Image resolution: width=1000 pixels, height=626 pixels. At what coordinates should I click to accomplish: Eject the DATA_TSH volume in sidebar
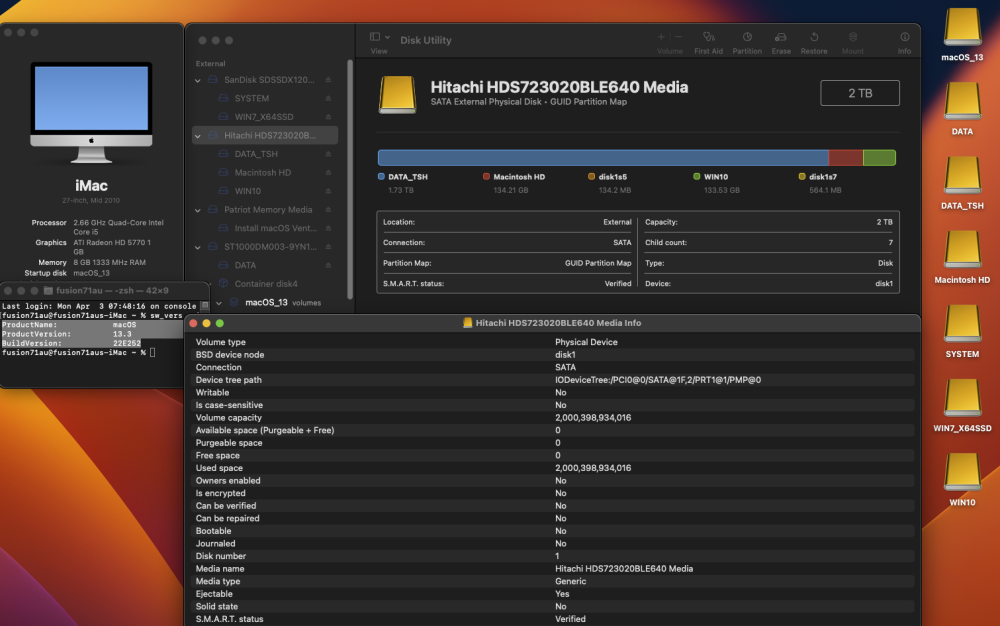(328, 154)
